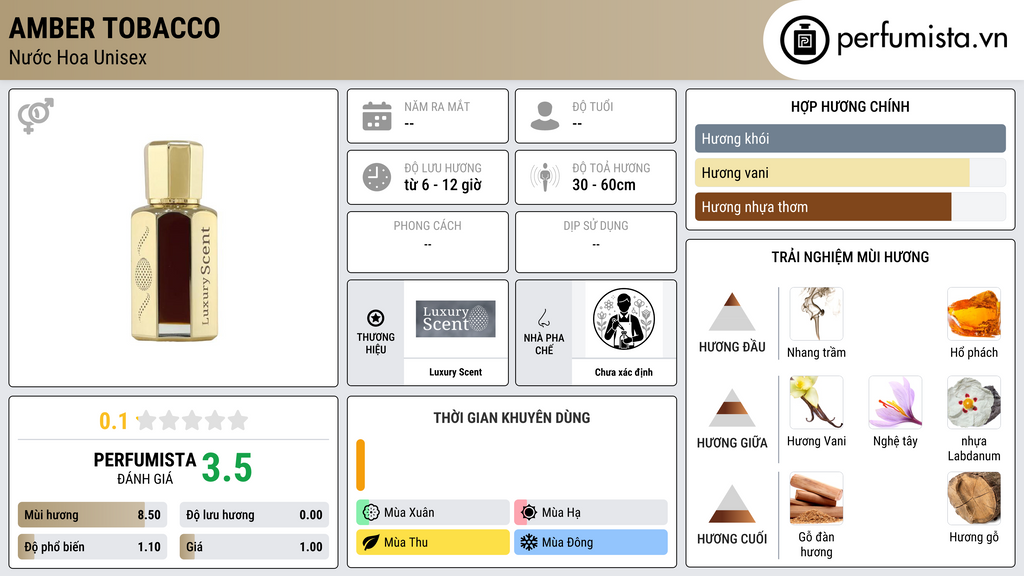Click the five-star rating row
This screenshot has height=576, width=1024.
(193, 421)
